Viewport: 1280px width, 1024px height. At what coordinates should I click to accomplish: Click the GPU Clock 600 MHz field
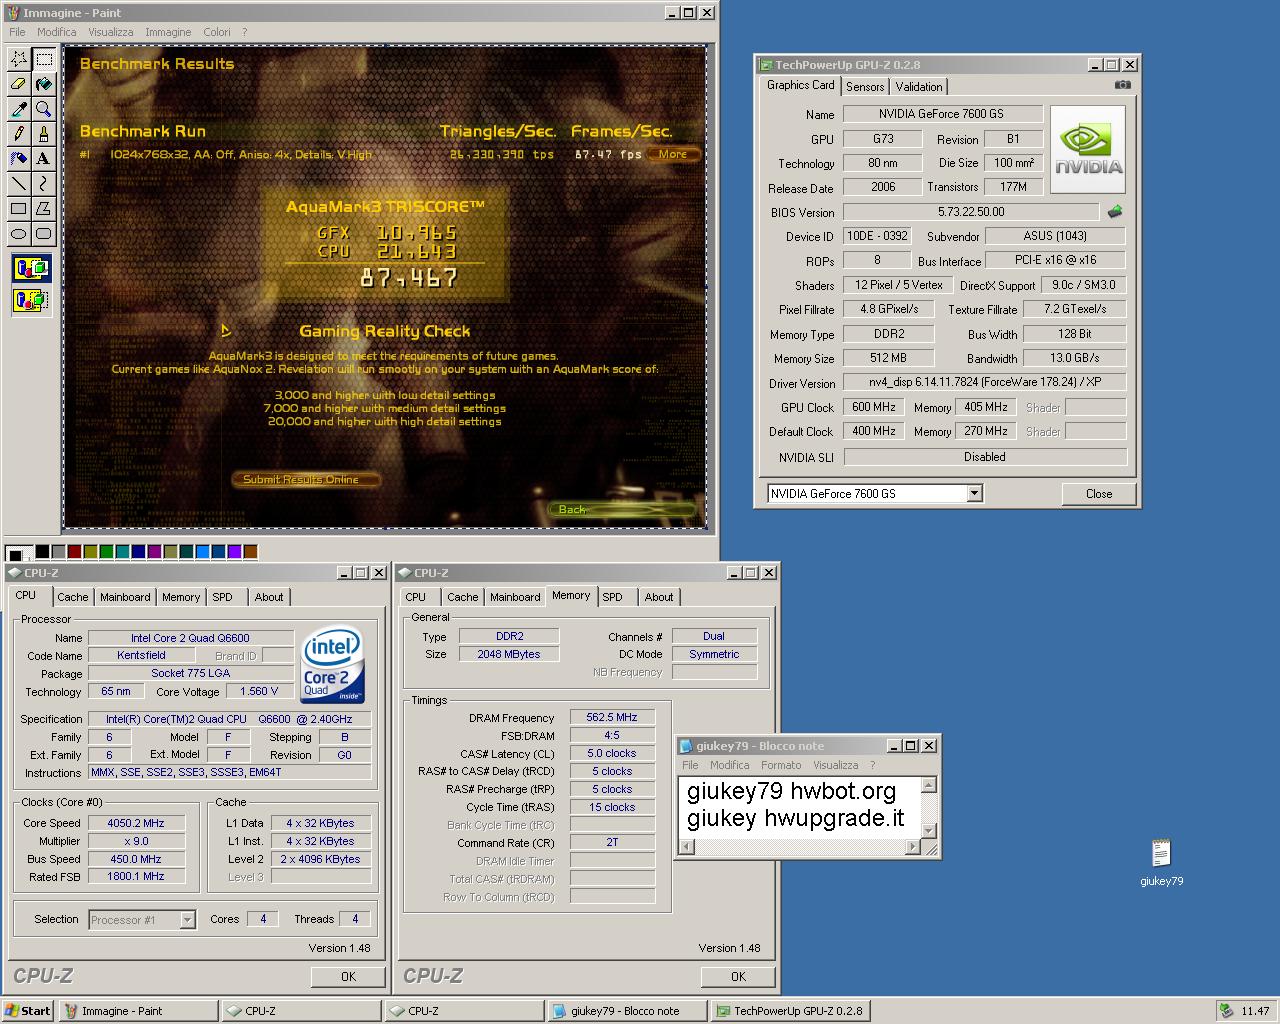[x=873, y=407]
